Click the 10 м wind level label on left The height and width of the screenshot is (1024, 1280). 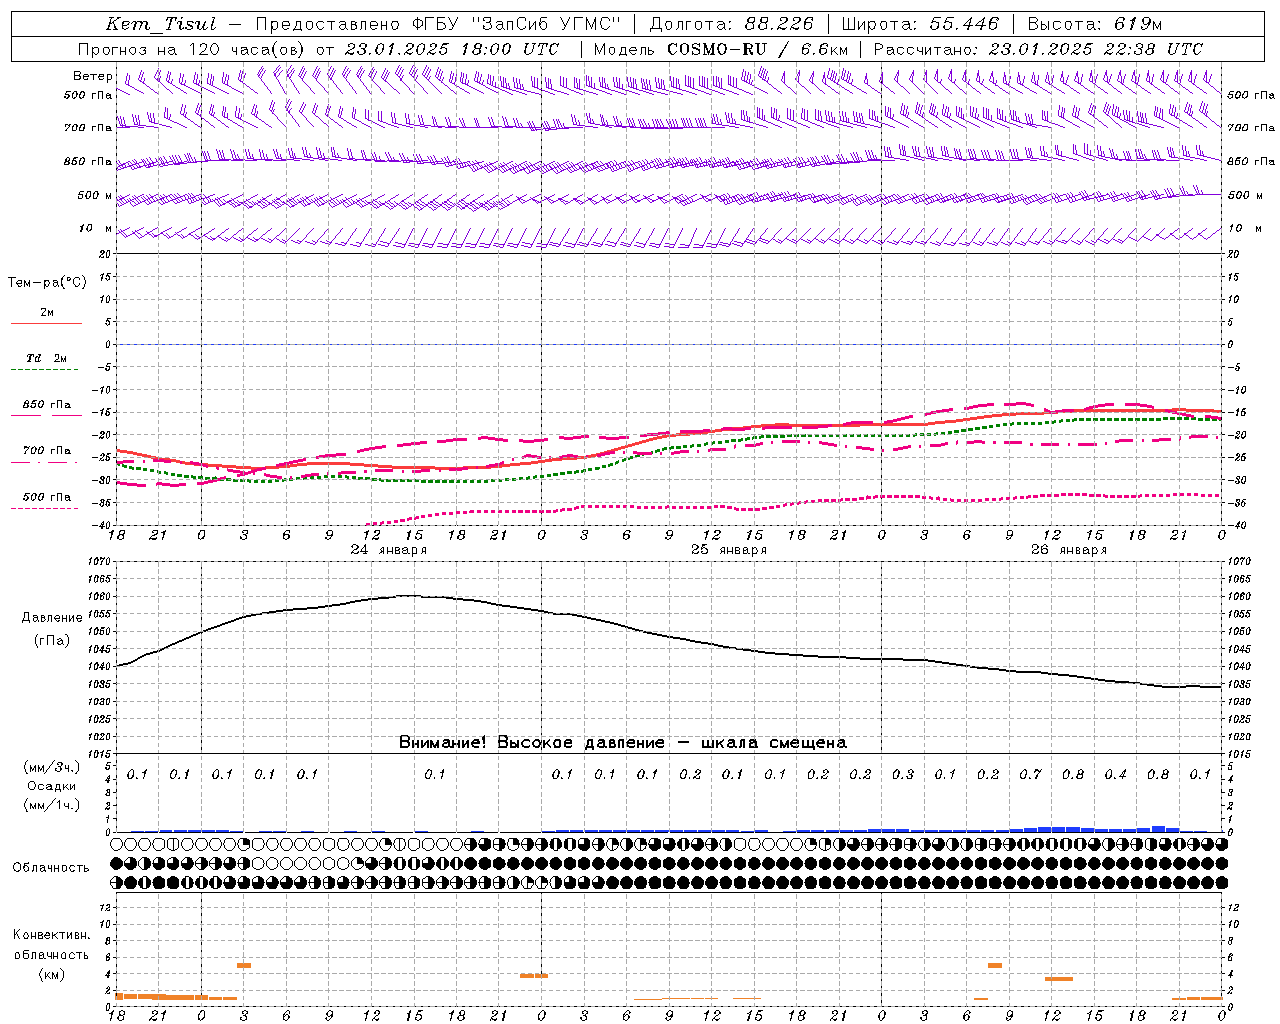[96, 229]
